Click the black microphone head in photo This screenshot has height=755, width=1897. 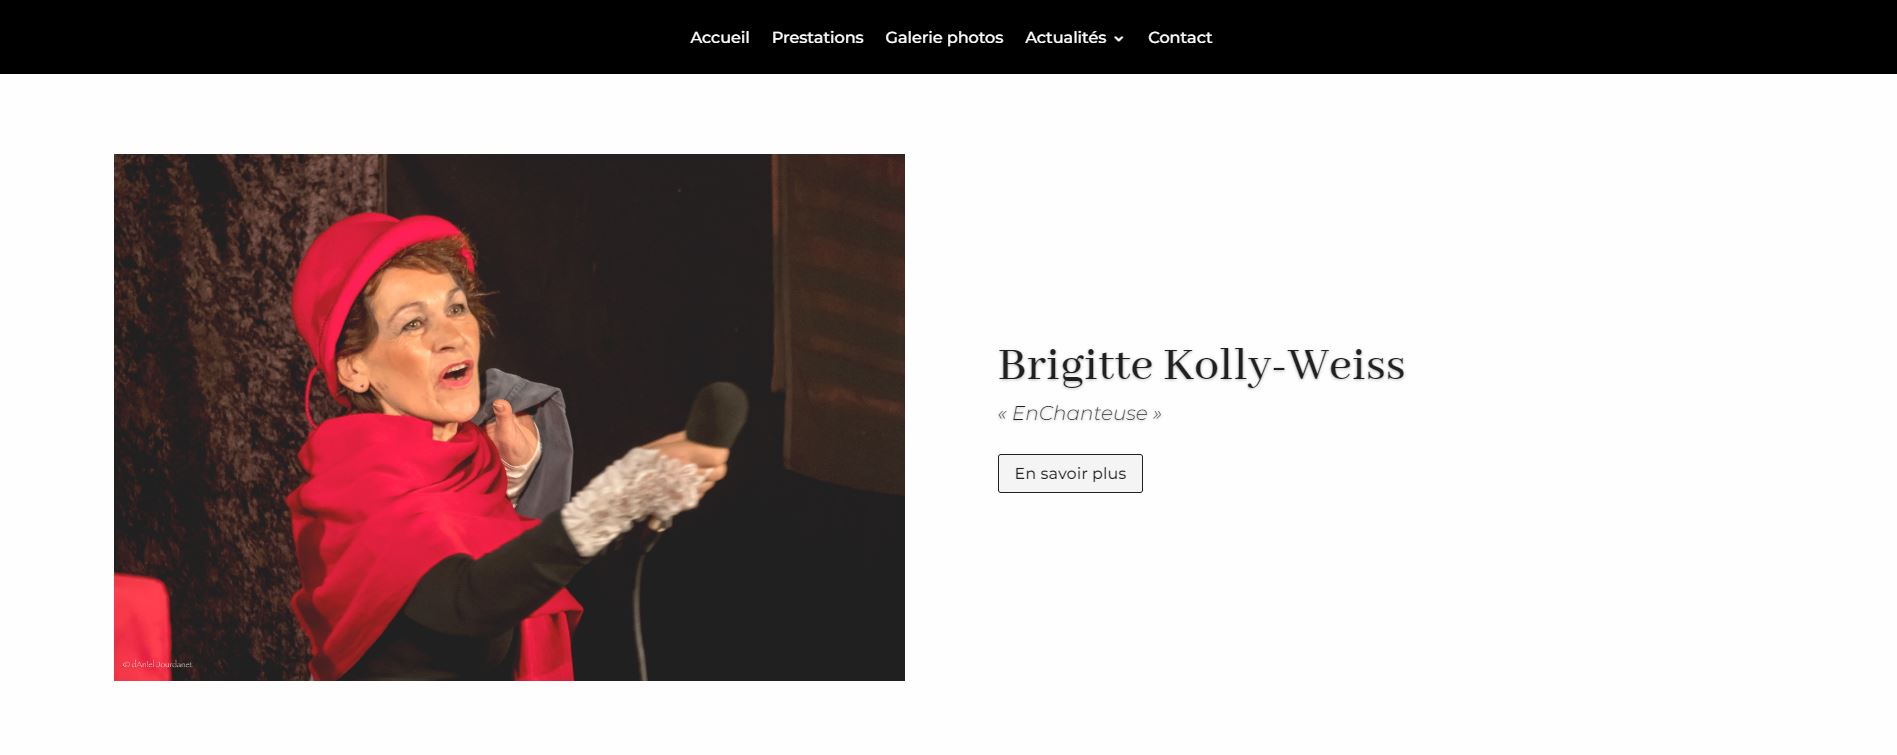click(715, 418)
